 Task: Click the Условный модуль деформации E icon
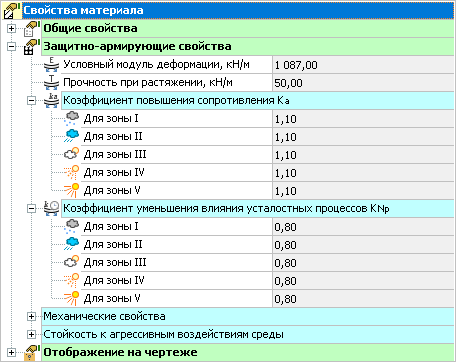[52, 65]
